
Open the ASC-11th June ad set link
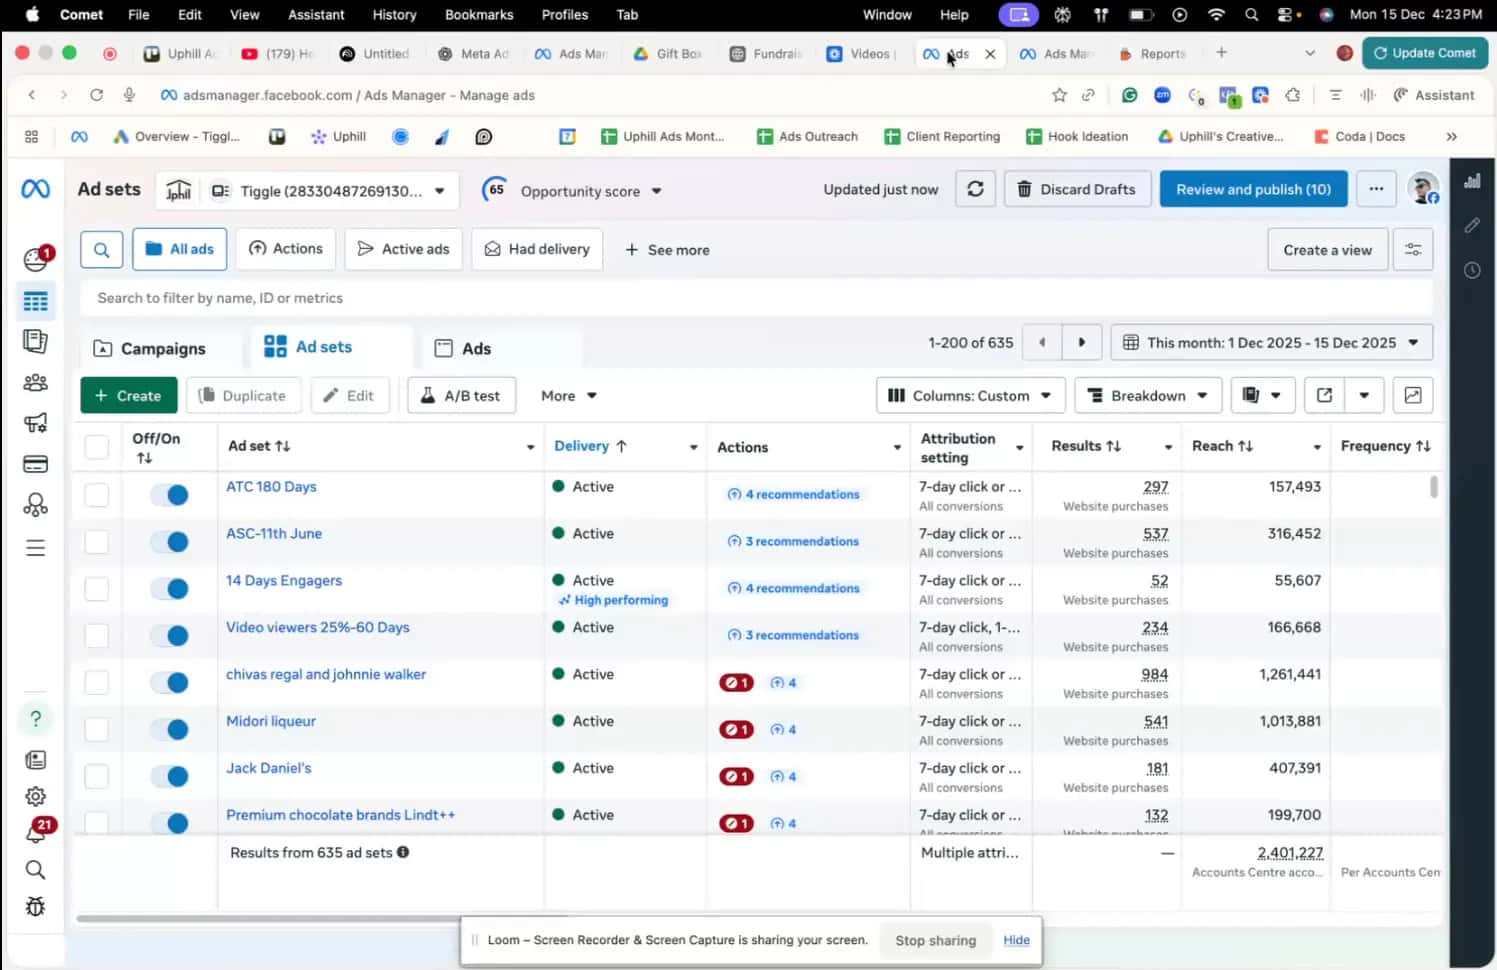(x=274, y=534)
